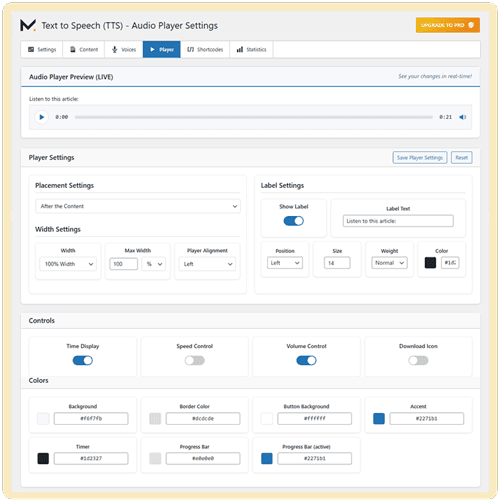Open the 100% Width dropdown
This screenshot has height=501, width=501.
68,264
